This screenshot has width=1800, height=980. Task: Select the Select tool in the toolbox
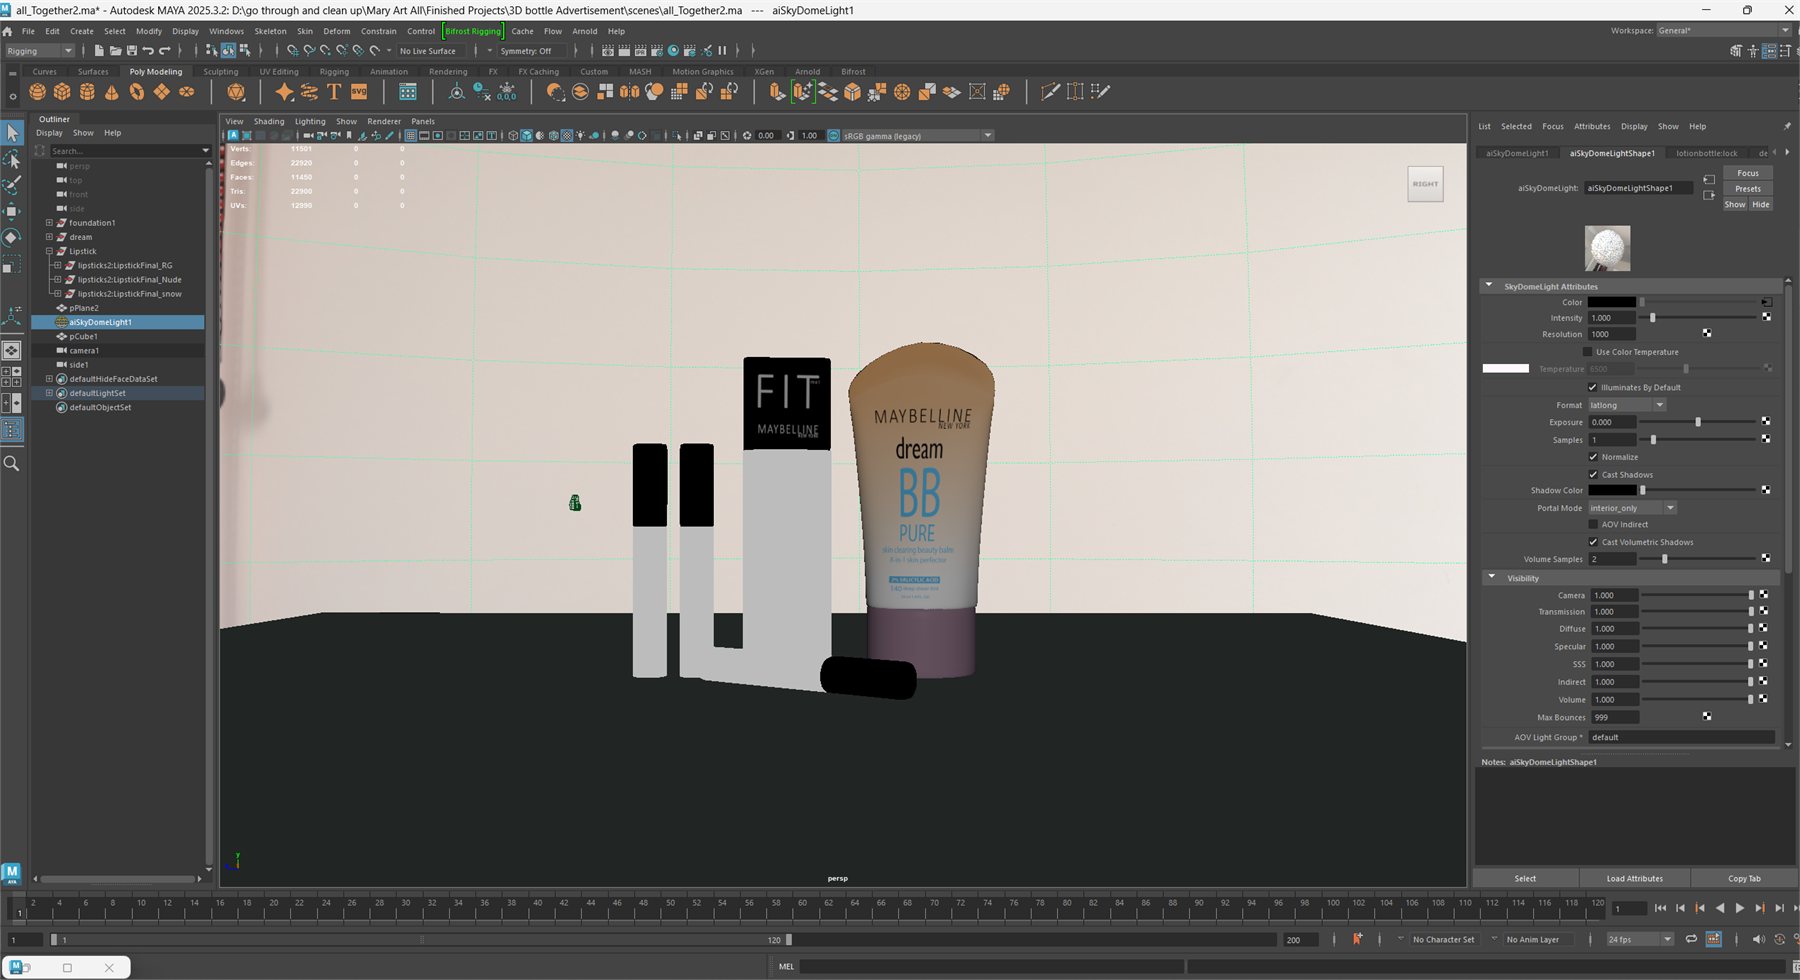12,133
